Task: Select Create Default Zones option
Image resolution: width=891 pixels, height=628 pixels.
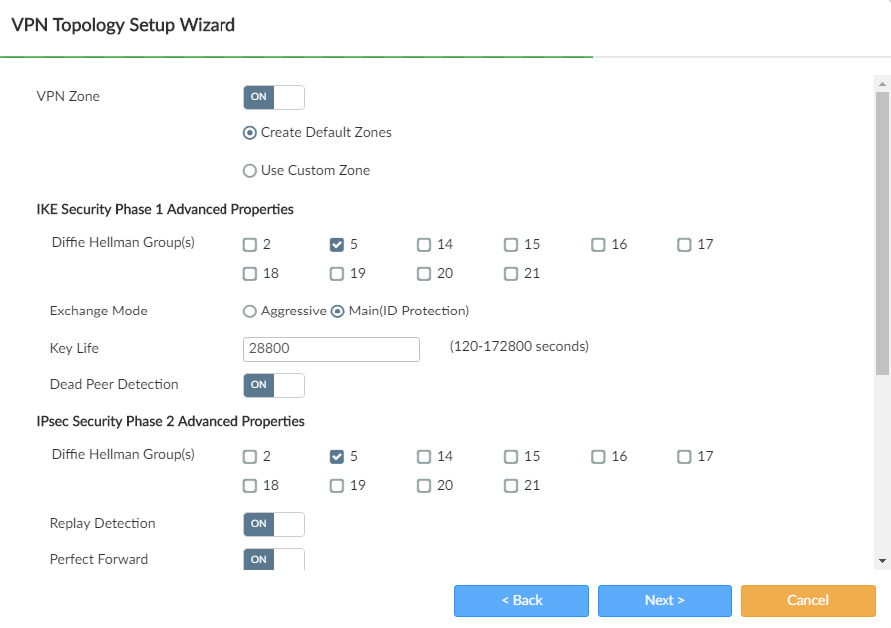Action: [x=249, y=132]
